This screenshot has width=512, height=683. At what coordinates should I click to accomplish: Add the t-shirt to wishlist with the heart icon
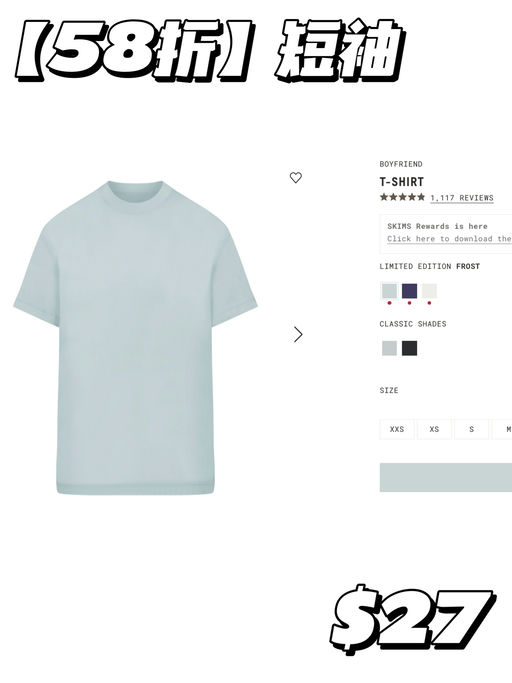pos(295,177)
